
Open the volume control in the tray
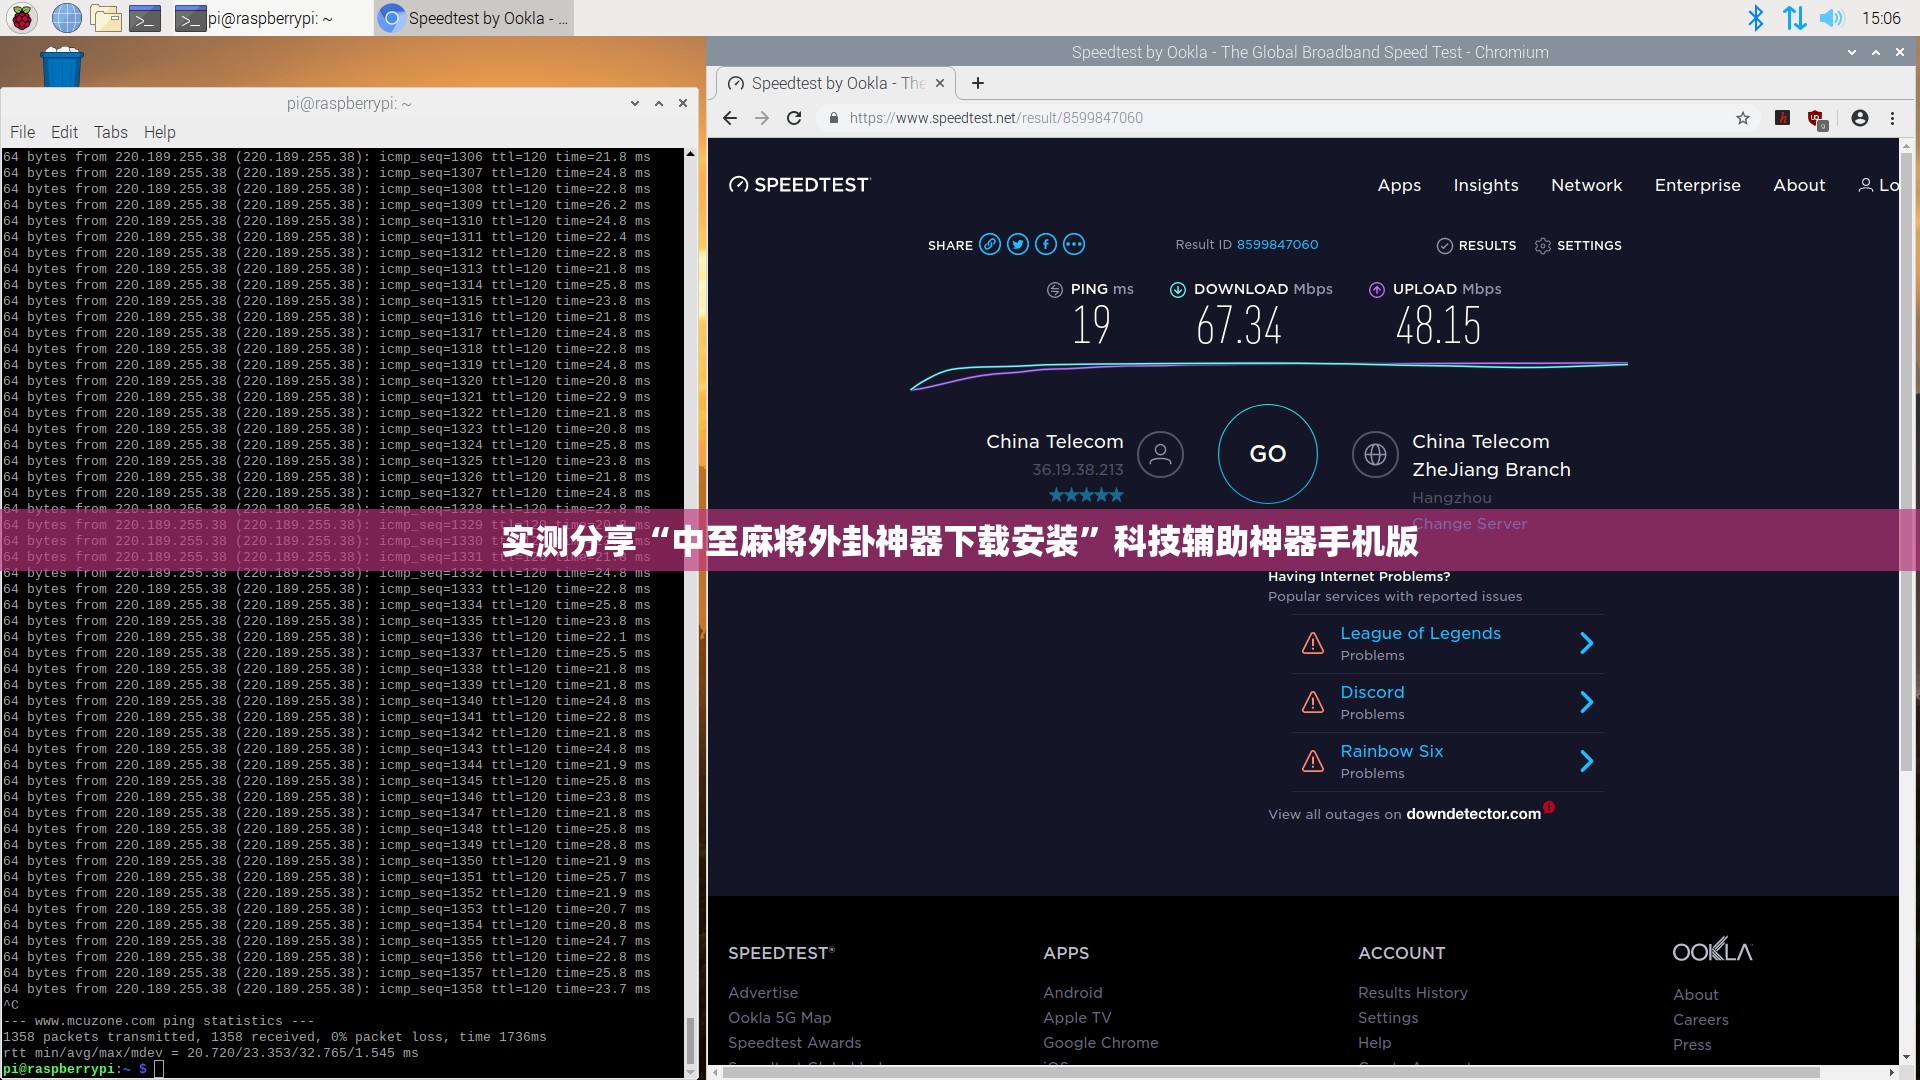(1831, 18)
